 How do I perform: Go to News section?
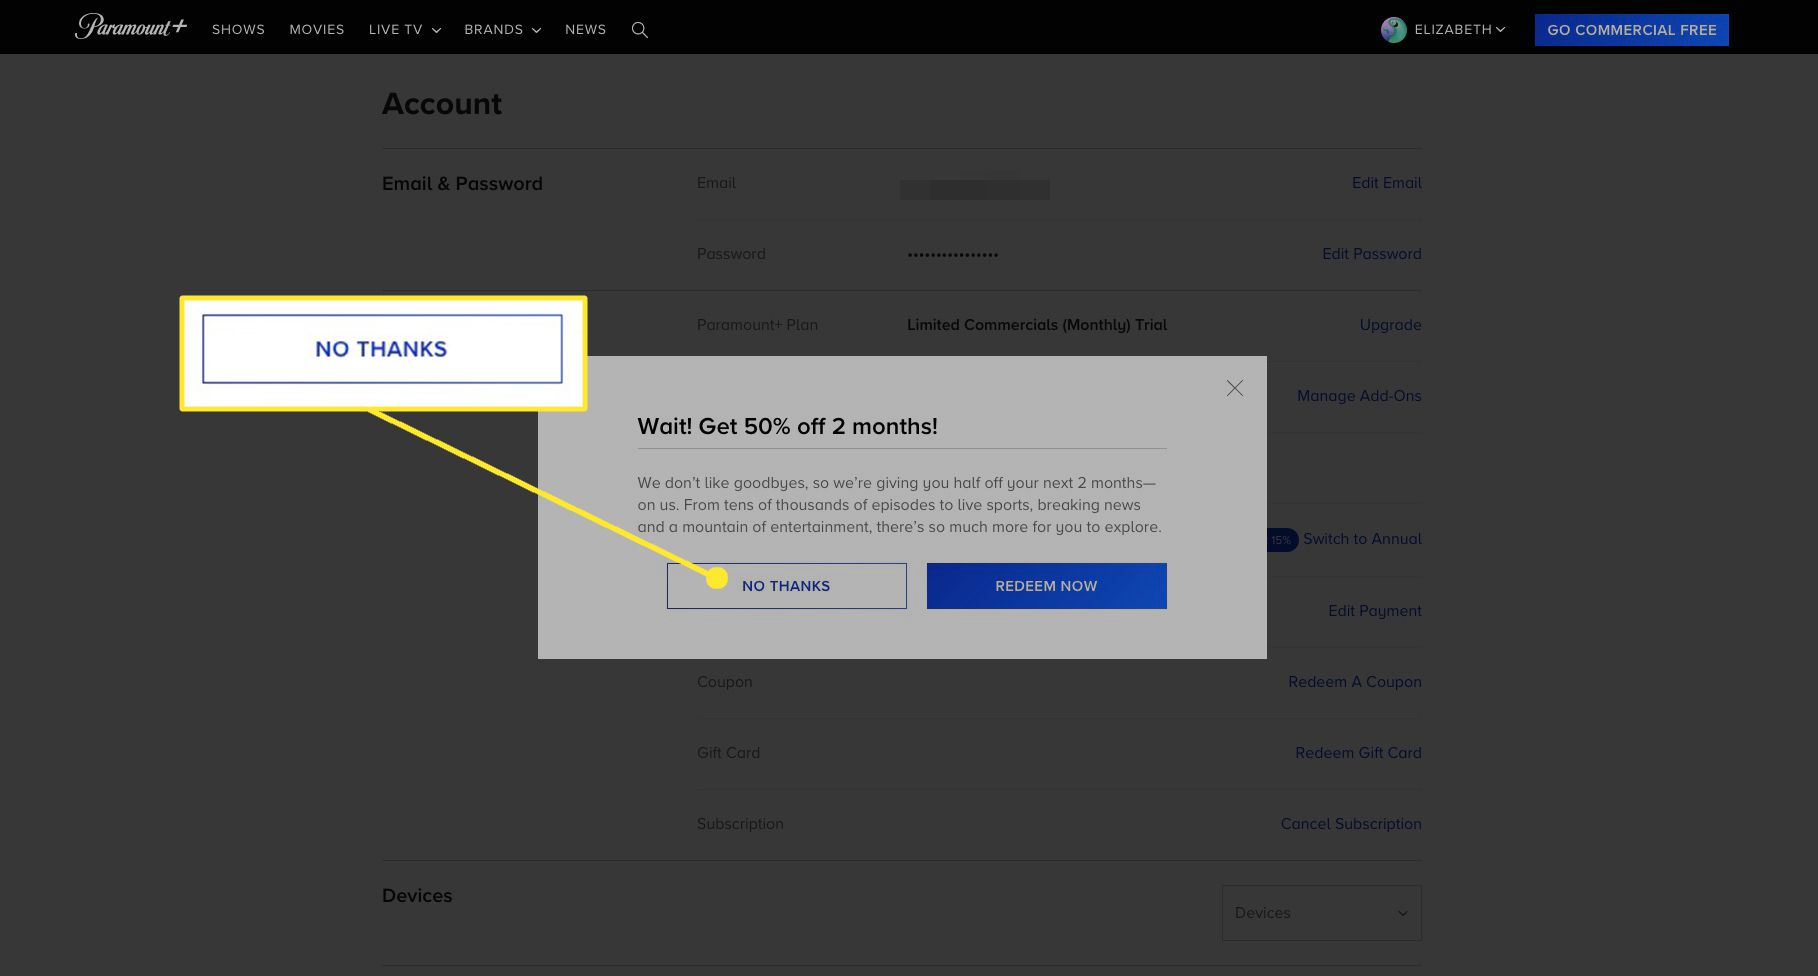(586, 30)
